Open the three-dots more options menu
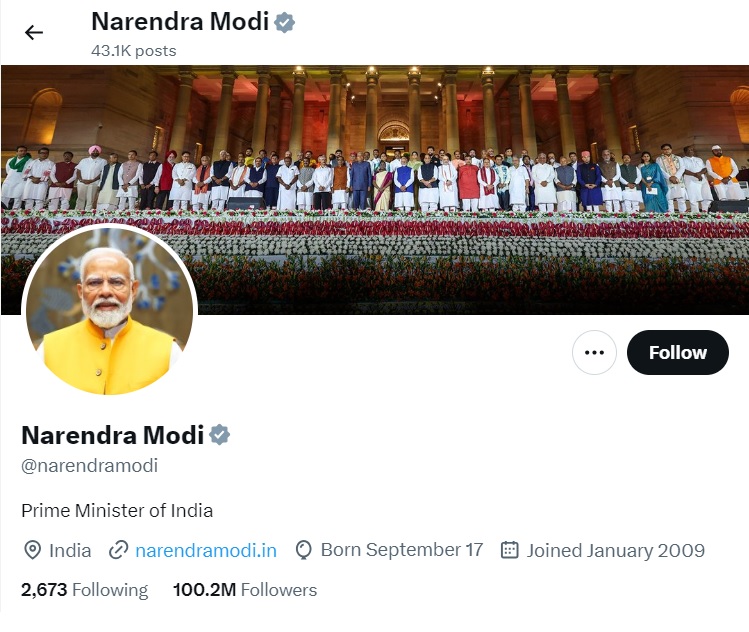The image size is (749, 632). [594, 352]
